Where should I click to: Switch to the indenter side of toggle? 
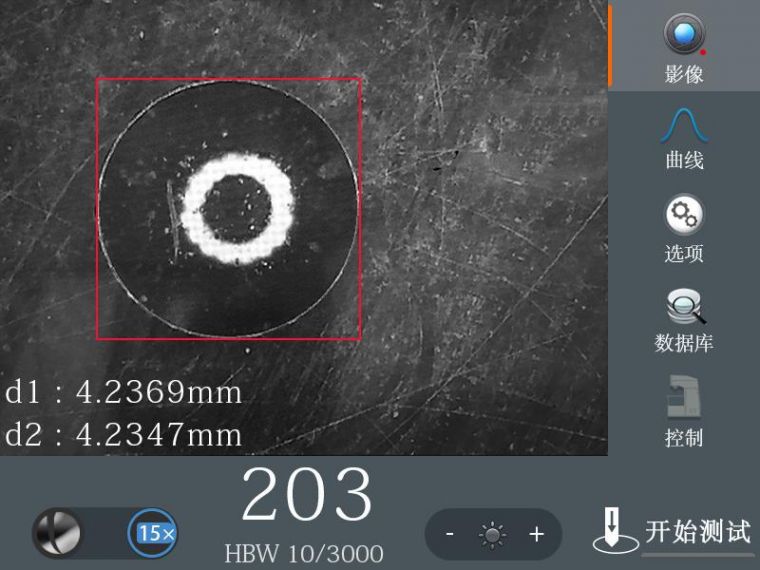point(58,533)
